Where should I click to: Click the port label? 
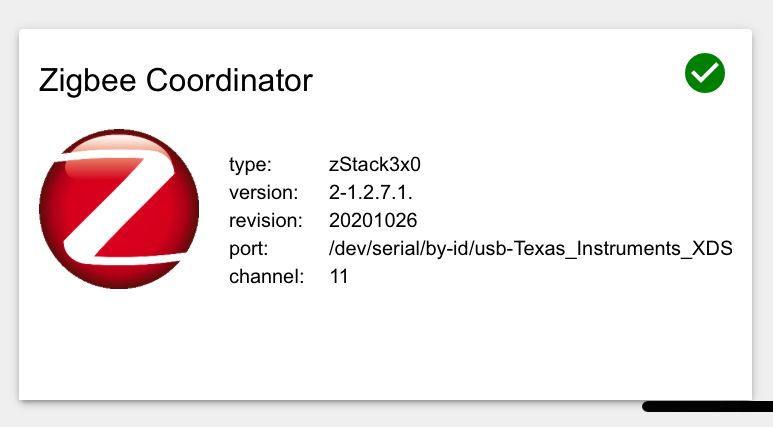click(248, 249)
